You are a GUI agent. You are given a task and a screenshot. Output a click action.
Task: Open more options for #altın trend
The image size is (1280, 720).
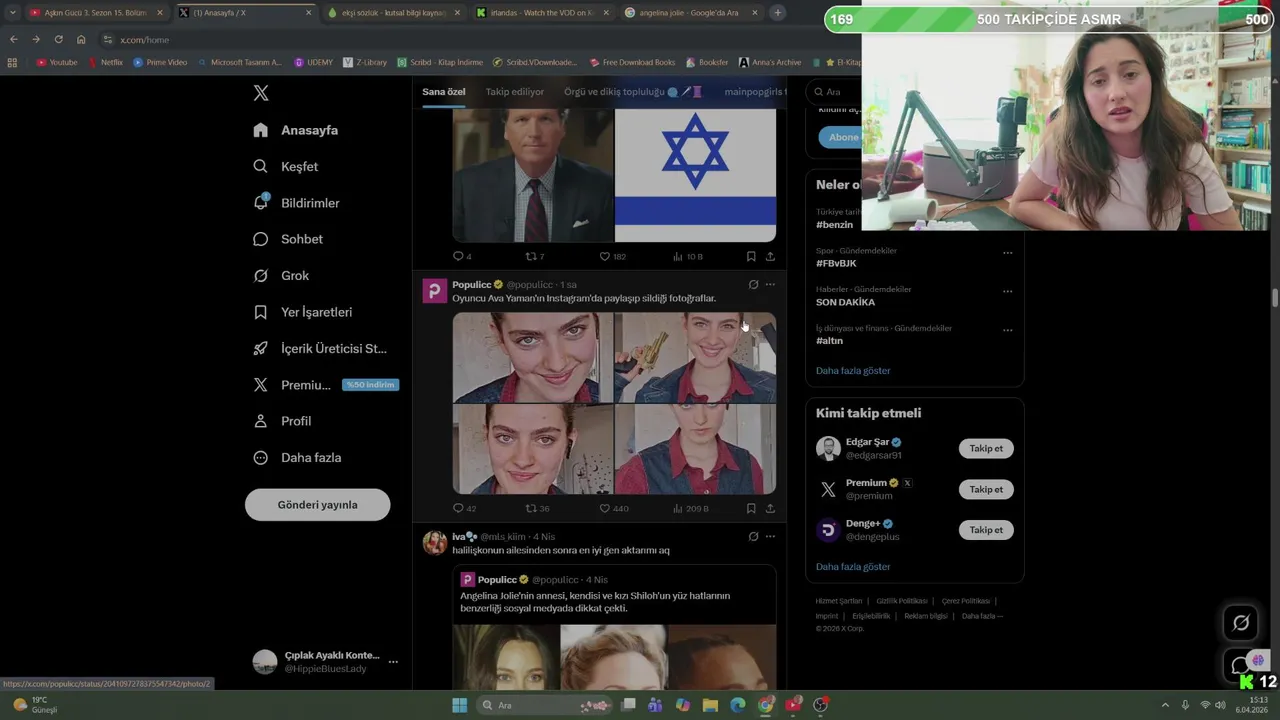point(1007,330)
